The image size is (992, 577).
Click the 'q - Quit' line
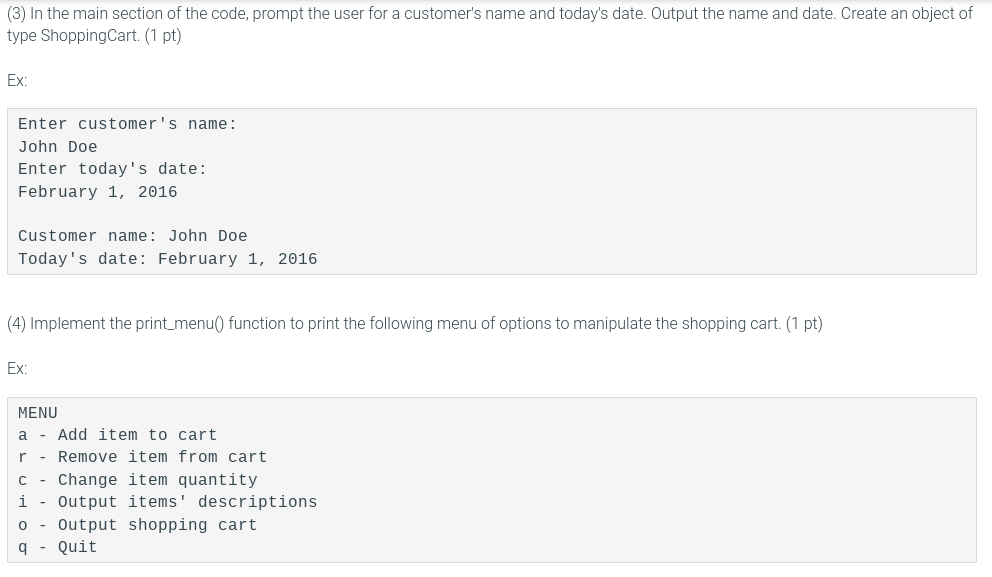(58, 547)
